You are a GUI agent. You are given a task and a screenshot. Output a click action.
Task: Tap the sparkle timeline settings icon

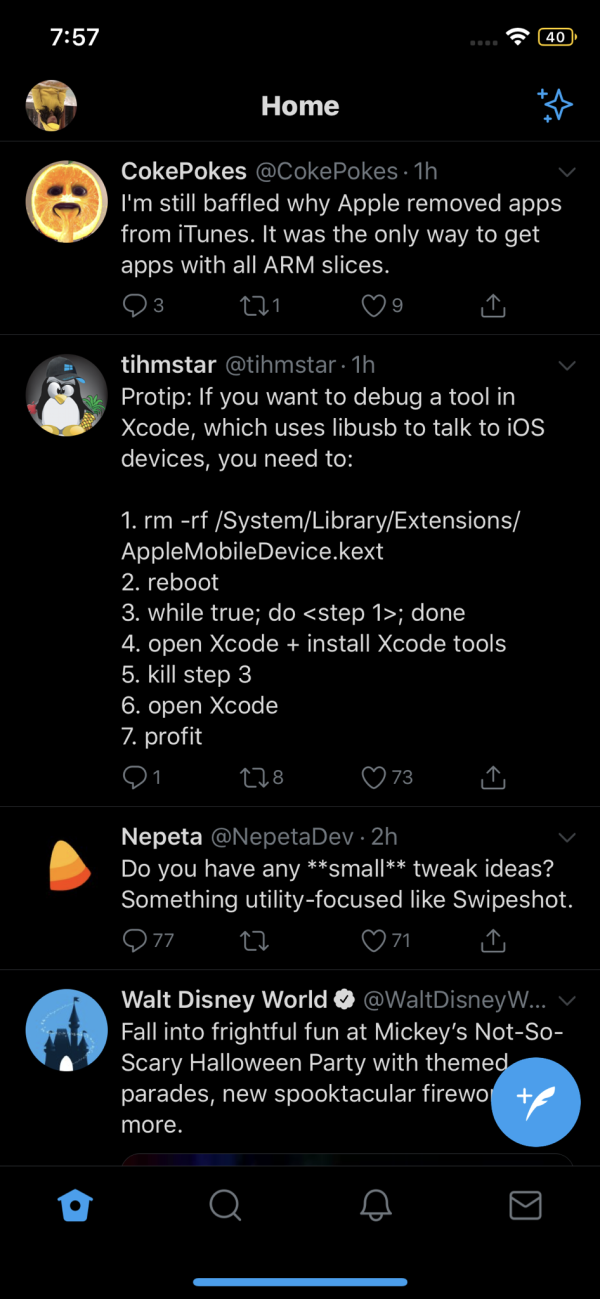click(x=554, y=105)
